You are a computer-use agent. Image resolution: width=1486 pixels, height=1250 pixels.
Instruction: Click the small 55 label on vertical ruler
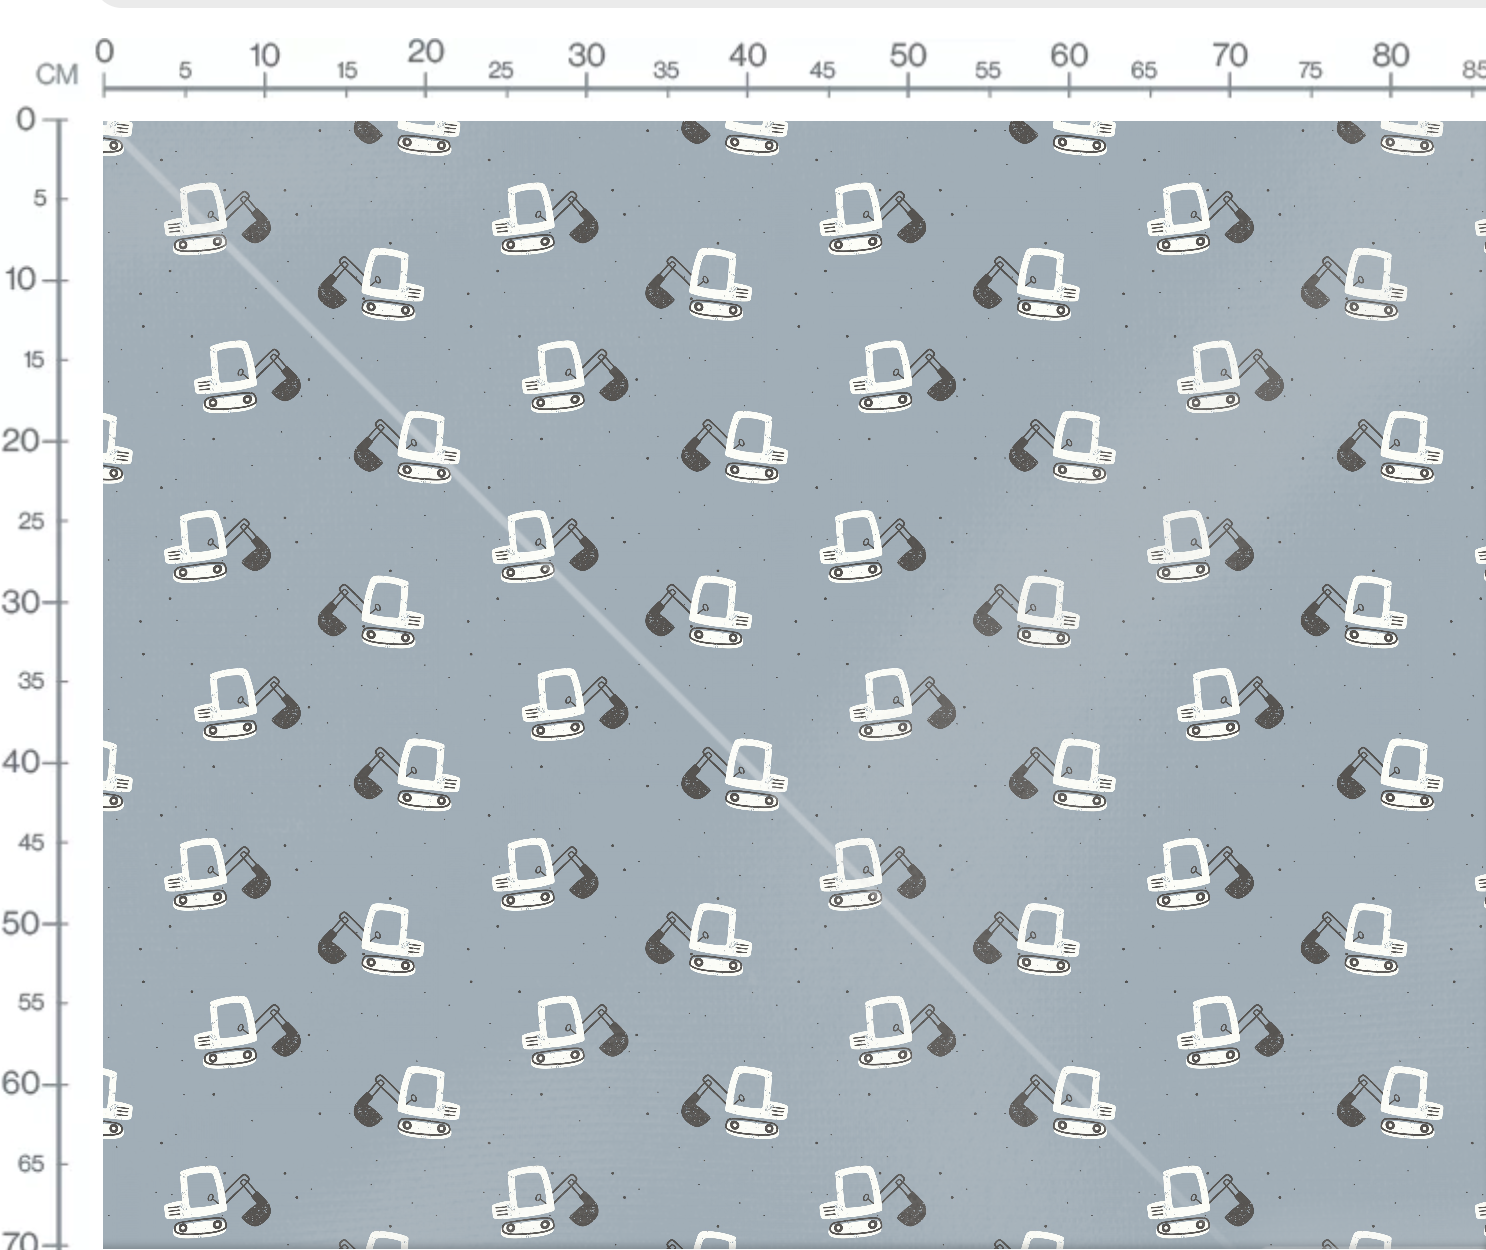31,1002
